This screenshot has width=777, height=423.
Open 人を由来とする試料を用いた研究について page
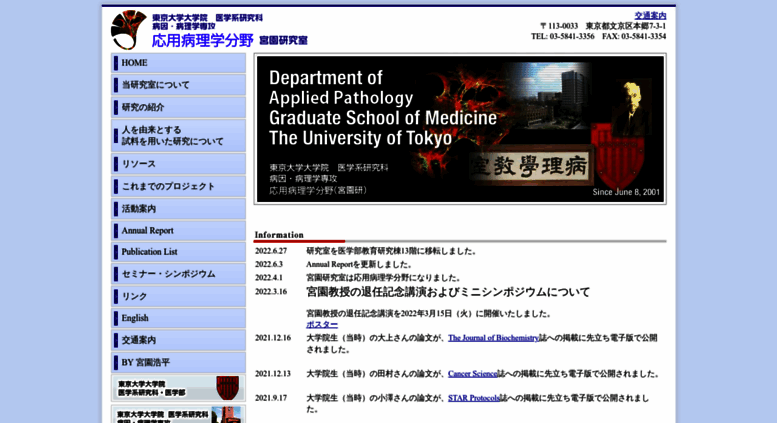178,136
